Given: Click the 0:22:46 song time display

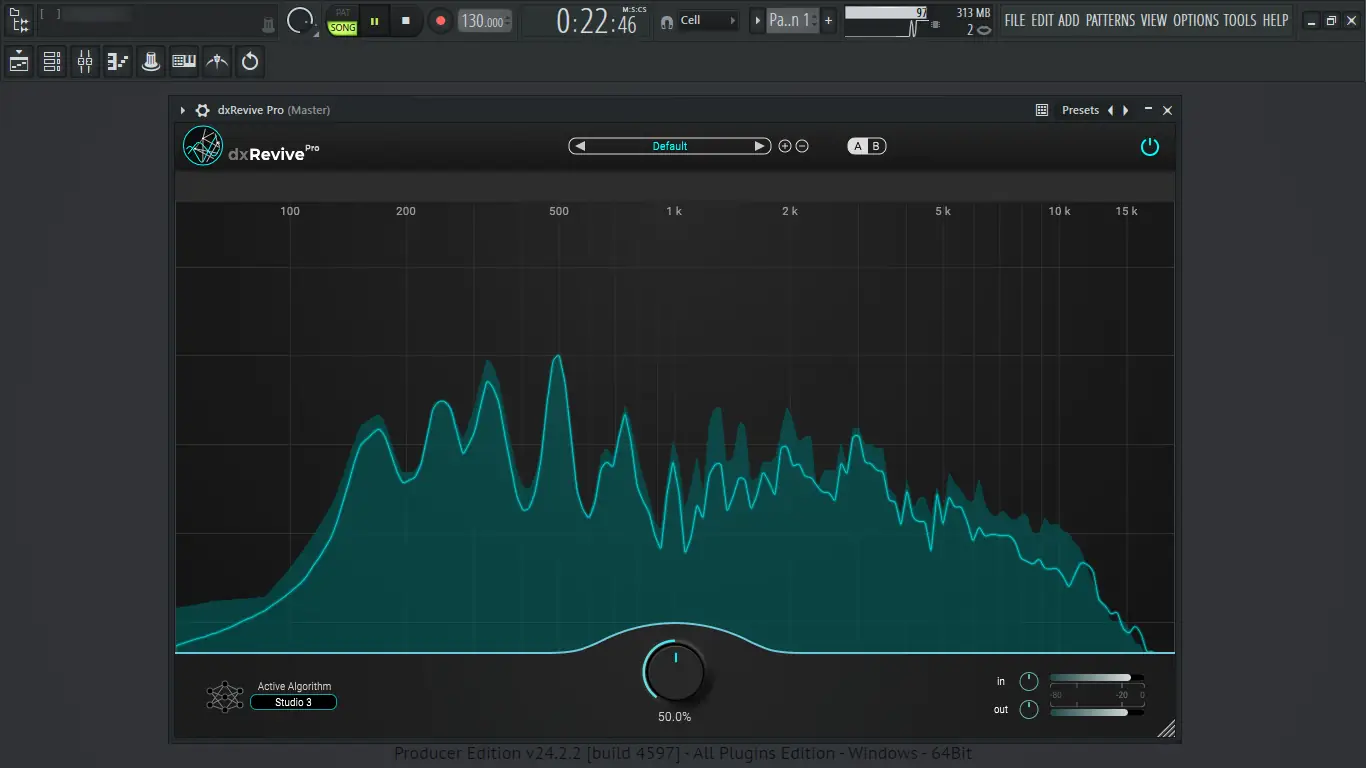Looking at the screenshot, I should (x=596, y=21).
